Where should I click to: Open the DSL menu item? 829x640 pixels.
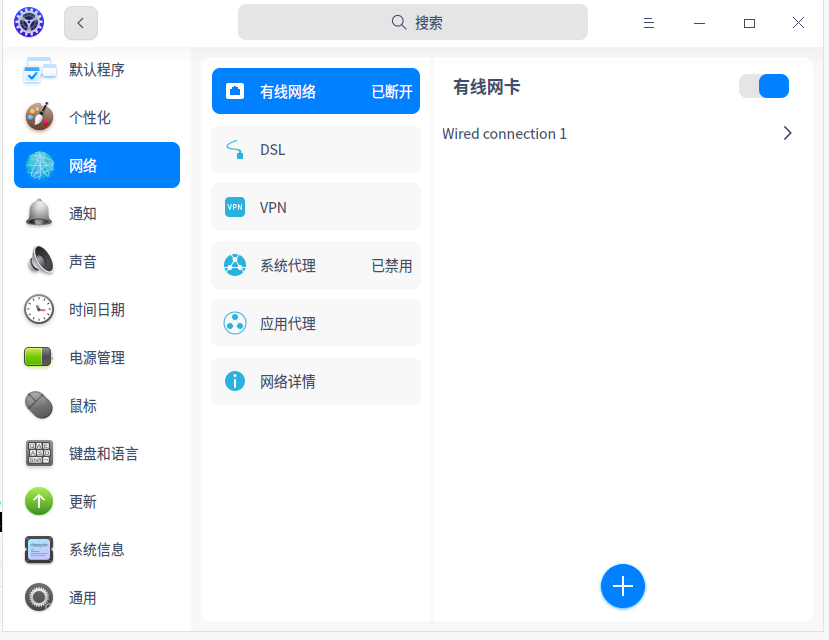click(x=316, y=149)
